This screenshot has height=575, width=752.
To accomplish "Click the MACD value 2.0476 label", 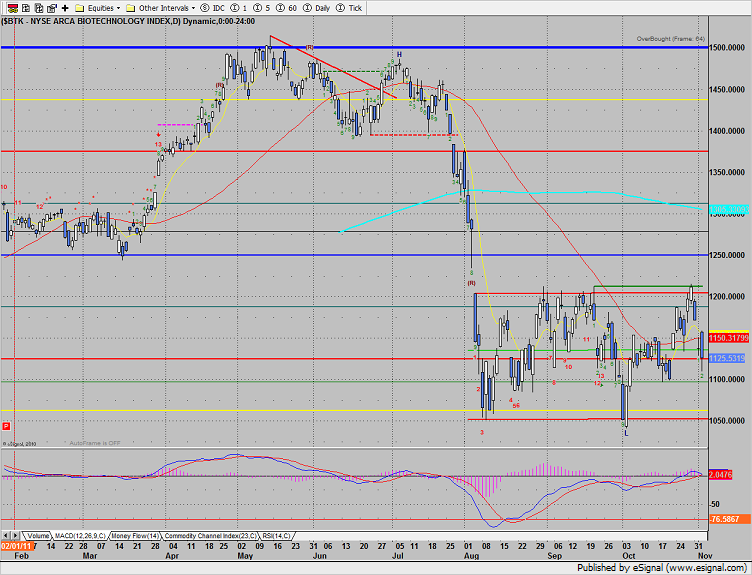I will click(720, 475).
